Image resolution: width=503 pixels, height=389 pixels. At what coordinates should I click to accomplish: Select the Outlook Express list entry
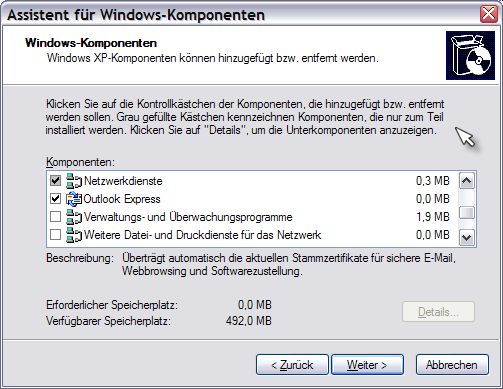tap(250, 199)
